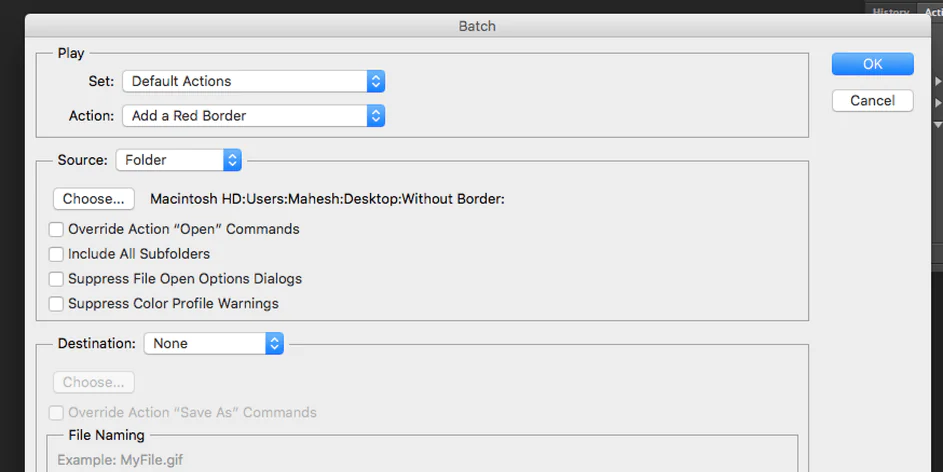The width and height of the screenshot is (943, 472).
Task: Select the Actions panel tab
Action: [x=933, y=12]
